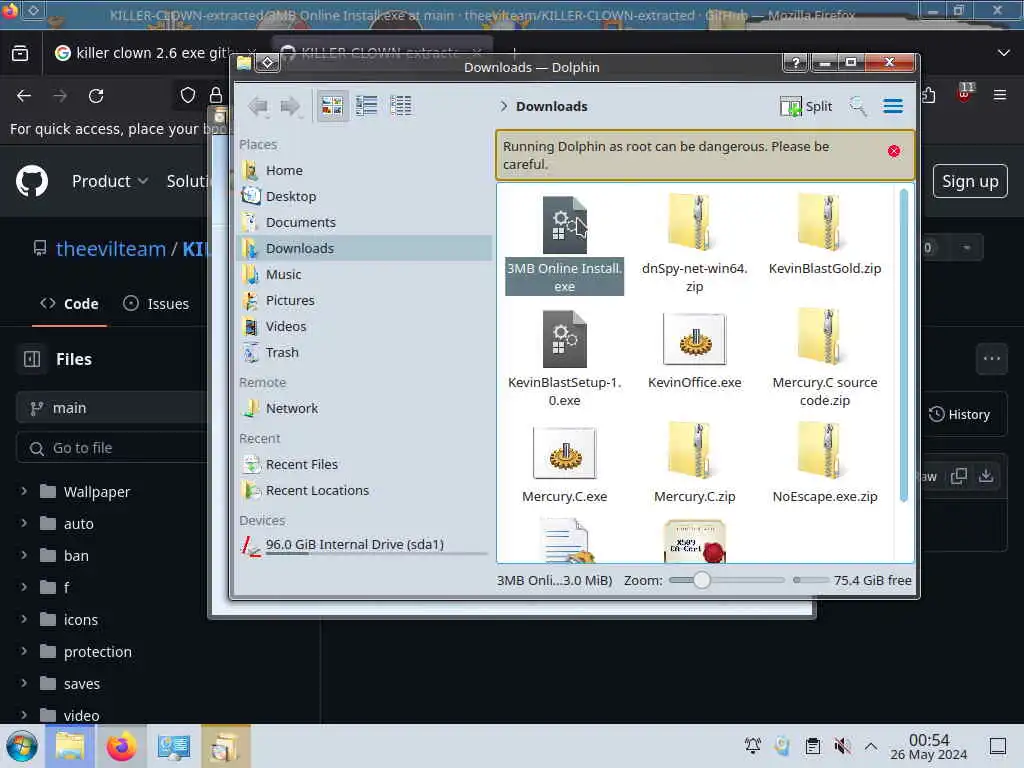Viewport: 1024px width, 768px height.
Task: Go forward in Dolphin navigation
Action: tap(290, 106)
